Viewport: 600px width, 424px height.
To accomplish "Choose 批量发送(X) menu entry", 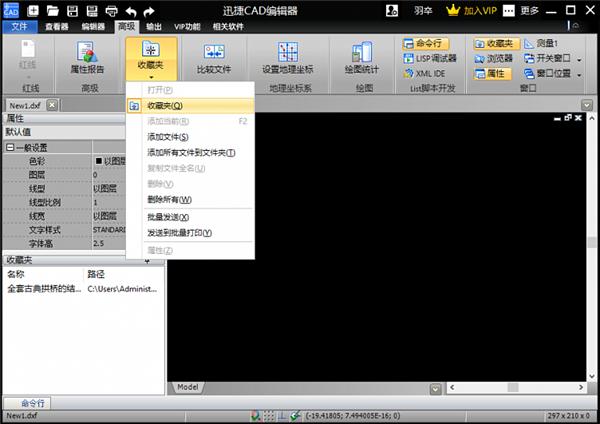I will pyautogui.click(x=191, y=217).
